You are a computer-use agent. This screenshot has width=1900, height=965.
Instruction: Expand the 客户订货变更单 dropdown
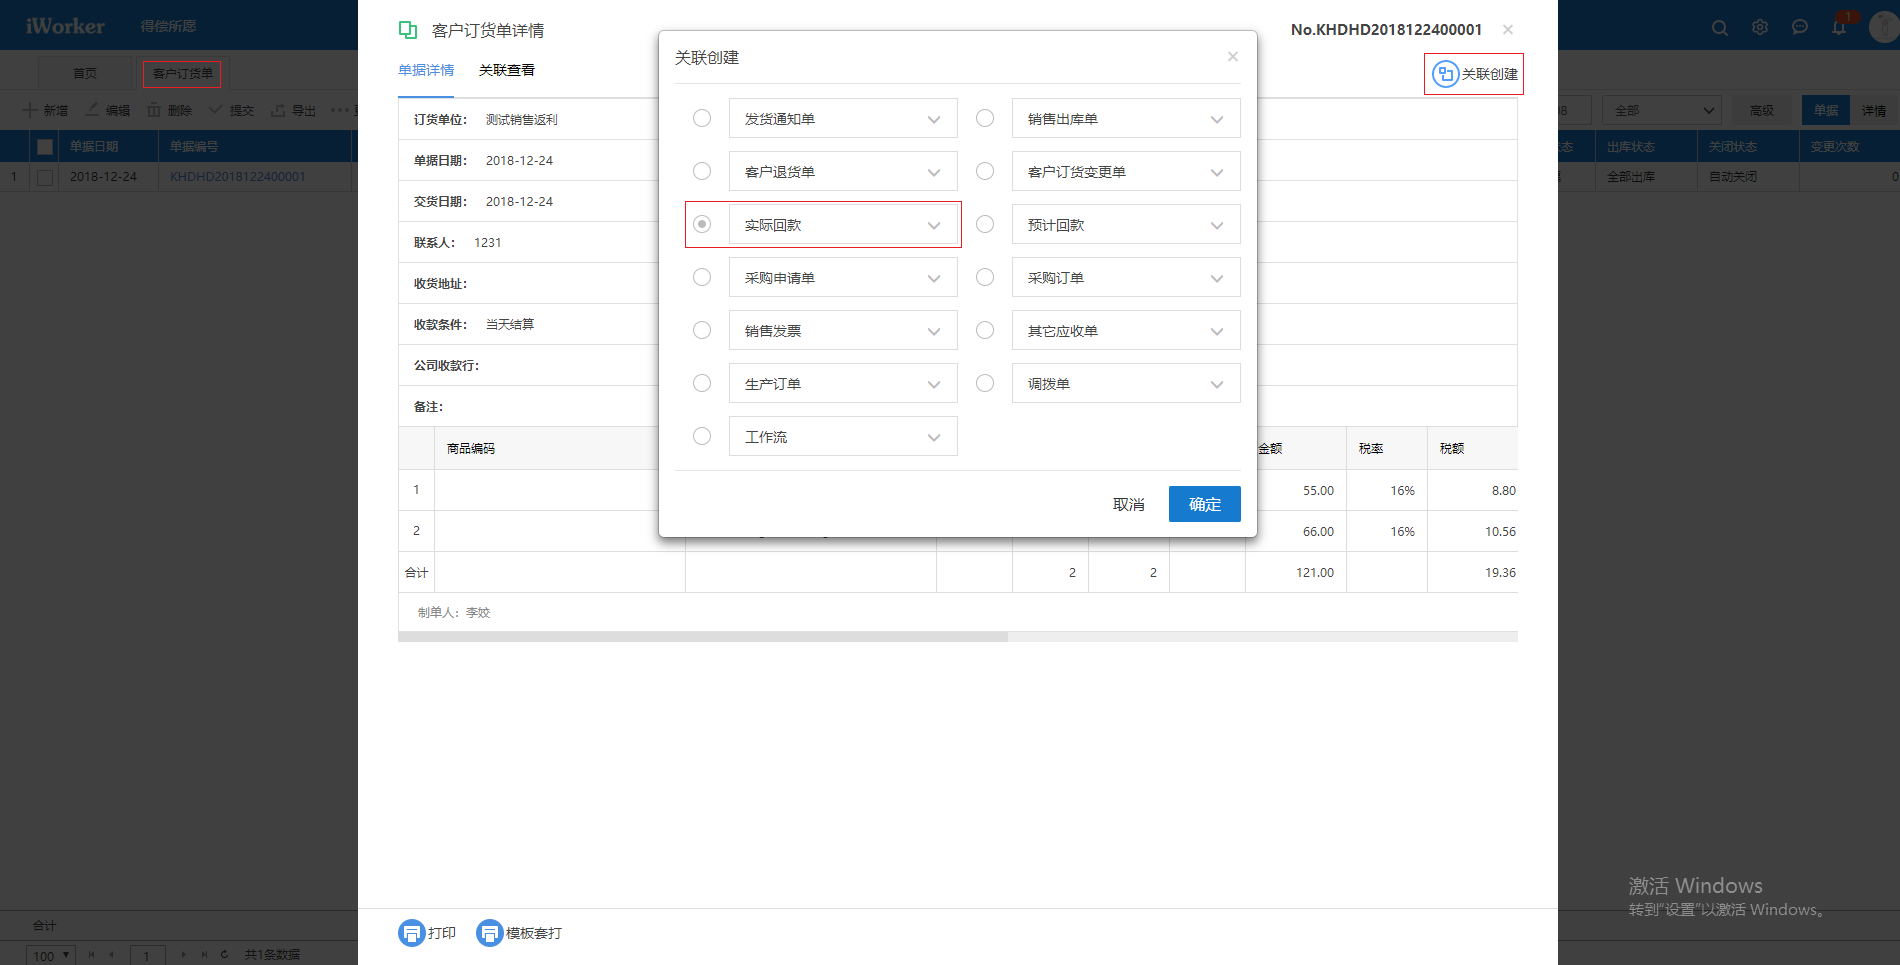[1126, 171]
